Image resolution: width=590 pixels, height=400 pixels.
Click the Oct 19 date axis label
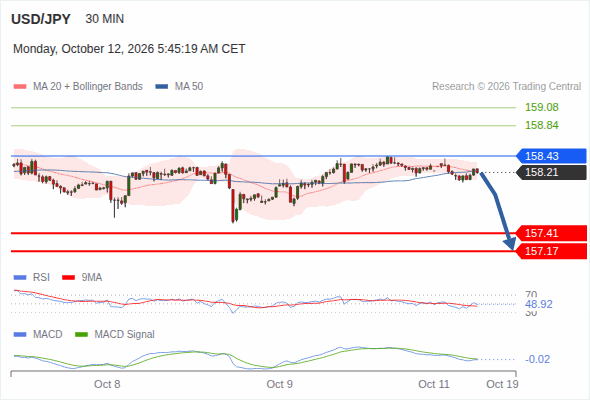(502, 384)
